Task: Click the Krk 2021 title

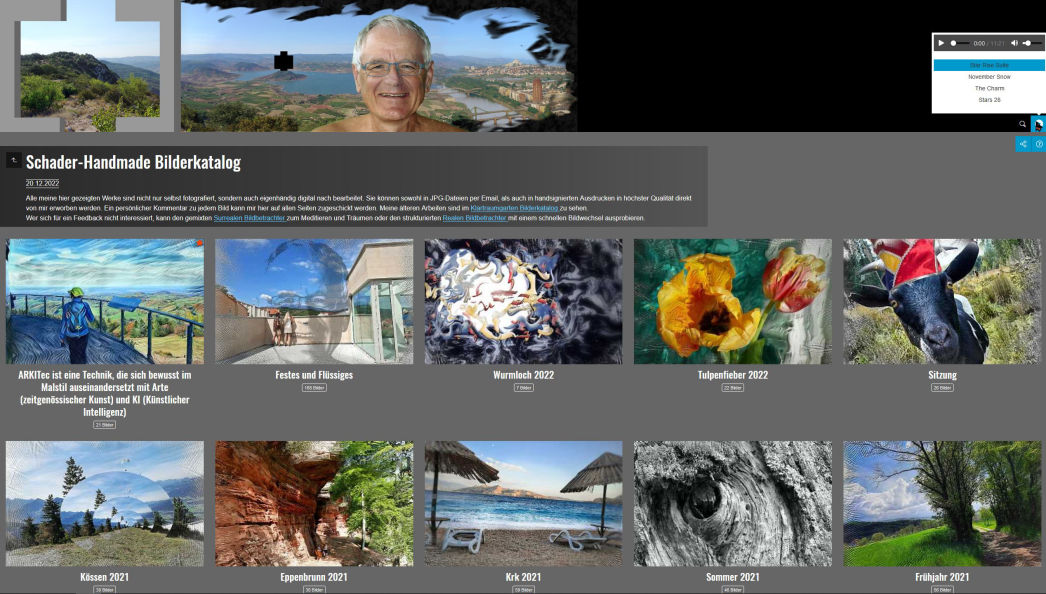Action: 523,577
